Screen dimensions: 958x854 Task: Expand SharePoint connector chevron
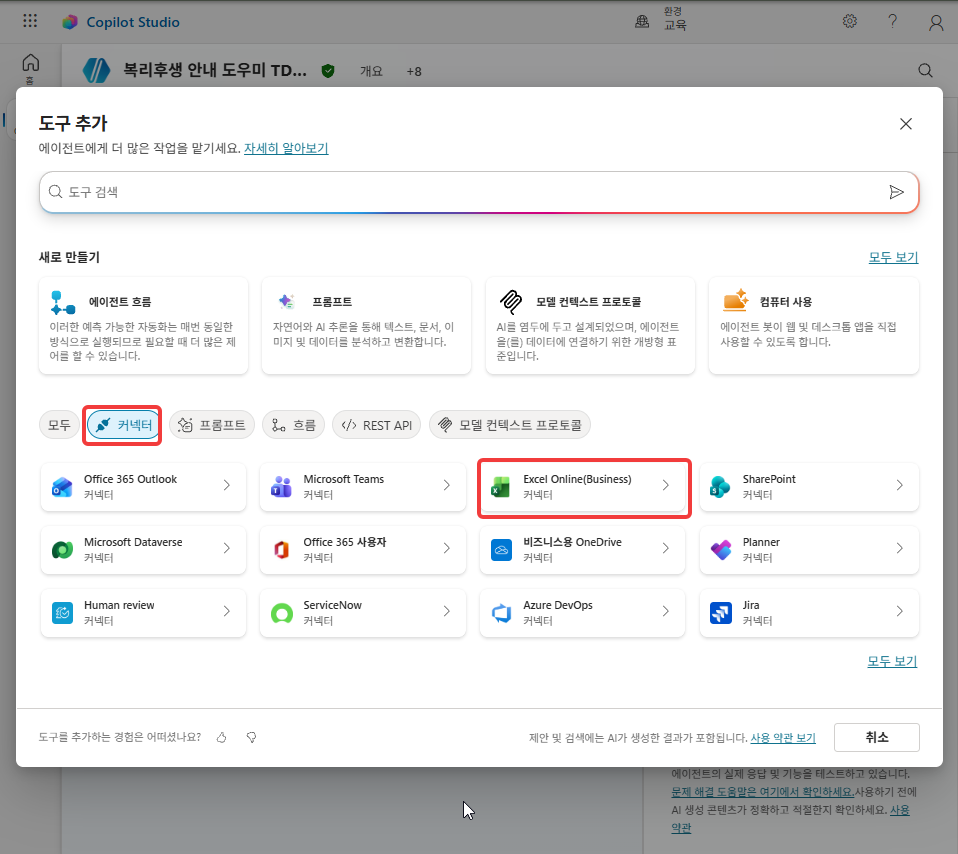pos(899,485)
